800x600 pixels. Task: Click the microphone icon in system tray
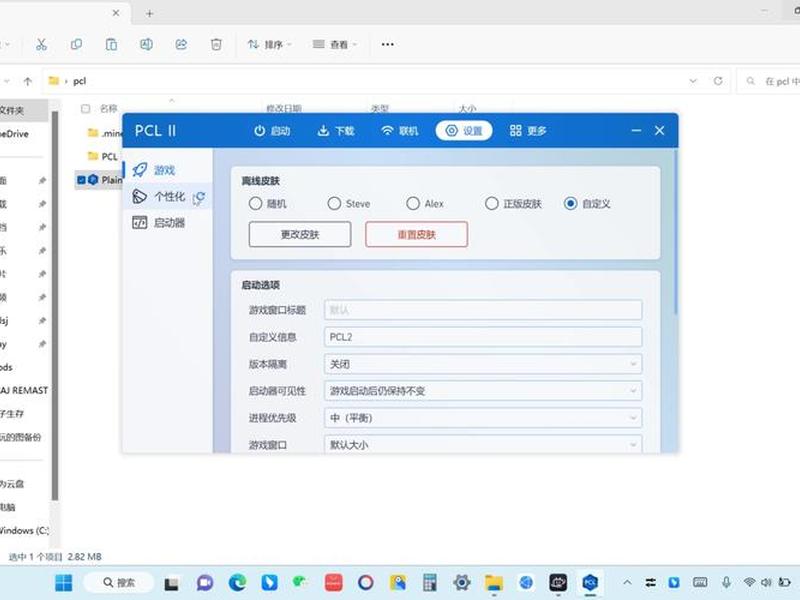(x=726, y=582)
